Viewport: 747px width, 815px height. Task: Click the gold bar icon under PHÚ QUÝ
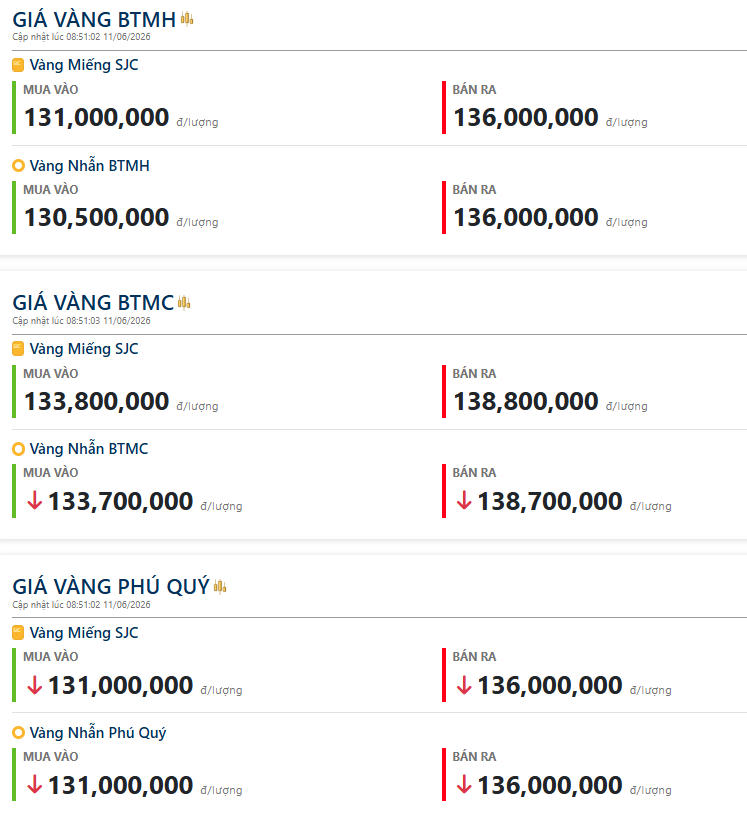18,633
